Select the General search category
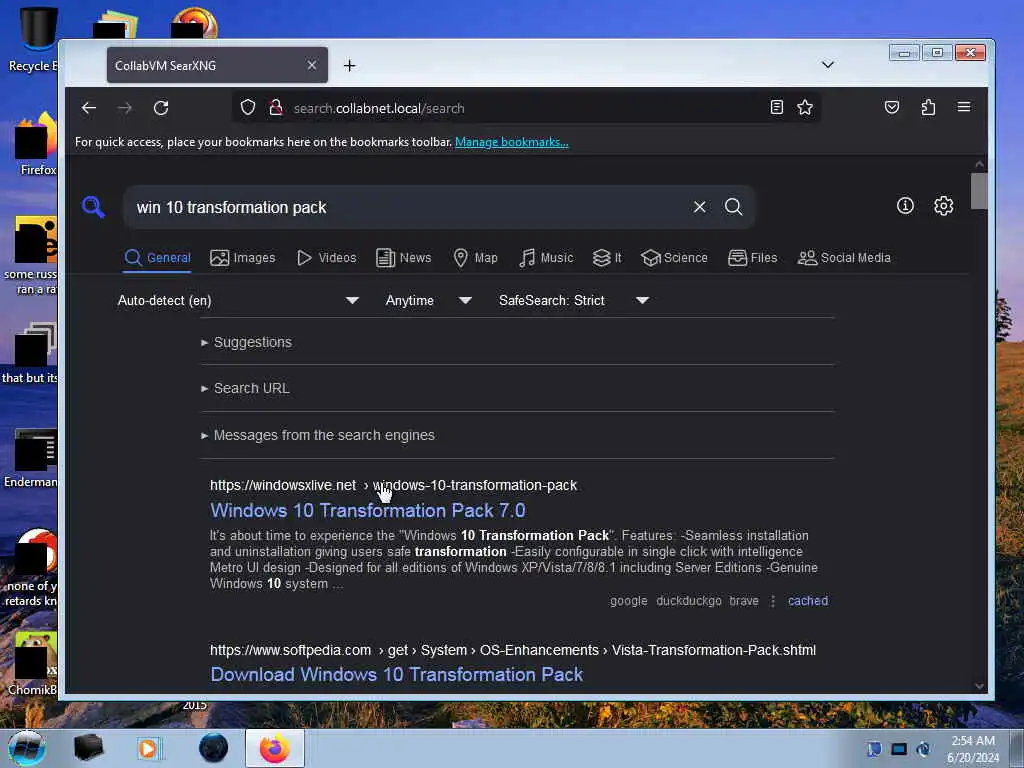Viewport: 1024px width, 768px height. 157,257
